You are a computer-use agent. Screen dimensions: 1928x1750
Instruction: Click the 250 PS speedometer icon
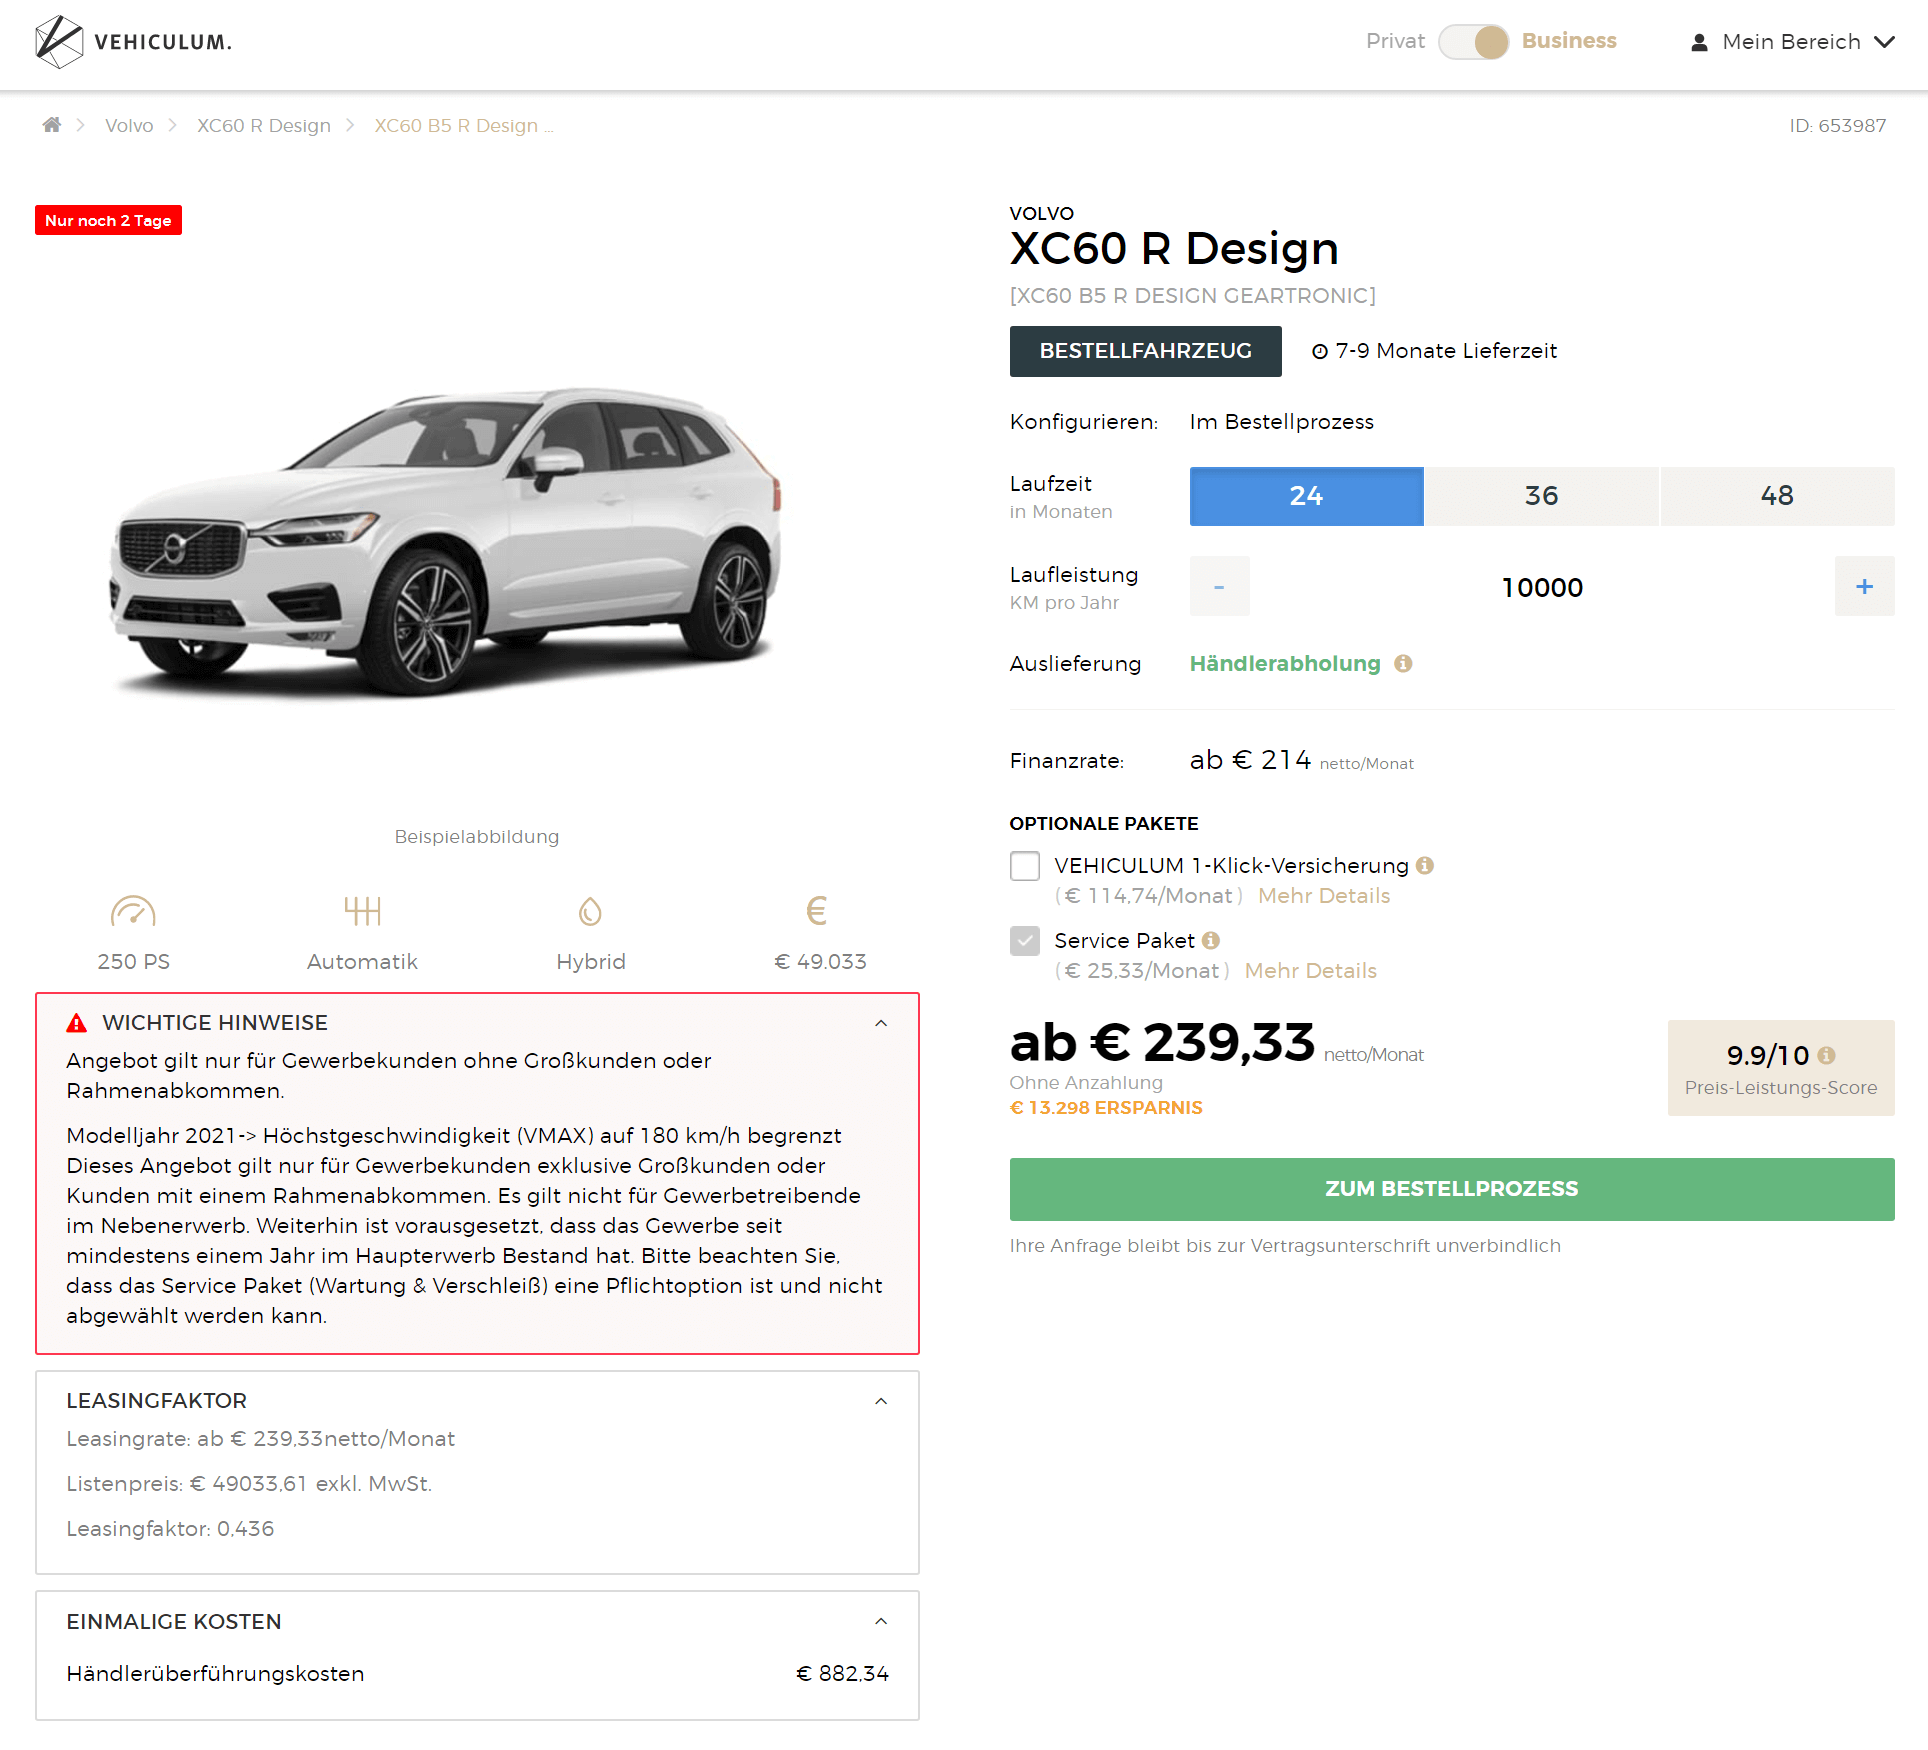133,911
